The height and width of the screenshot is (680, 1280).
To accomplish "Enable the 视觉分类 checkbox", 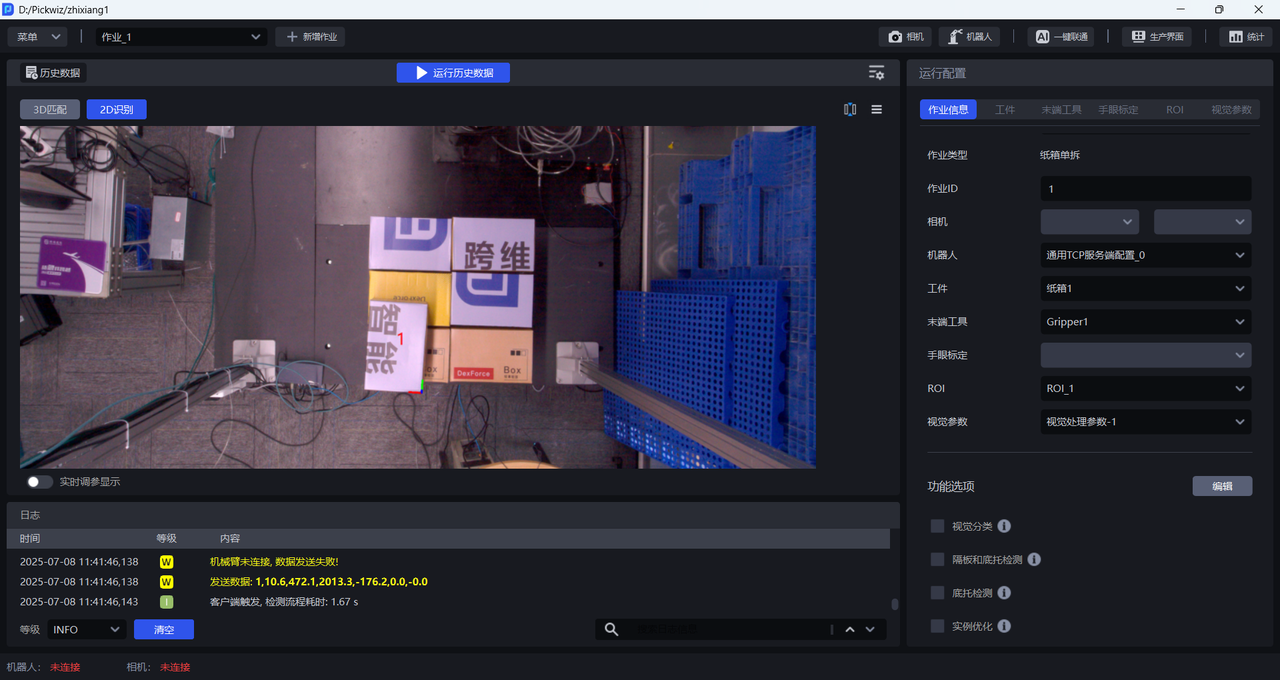I will (937, 526).
